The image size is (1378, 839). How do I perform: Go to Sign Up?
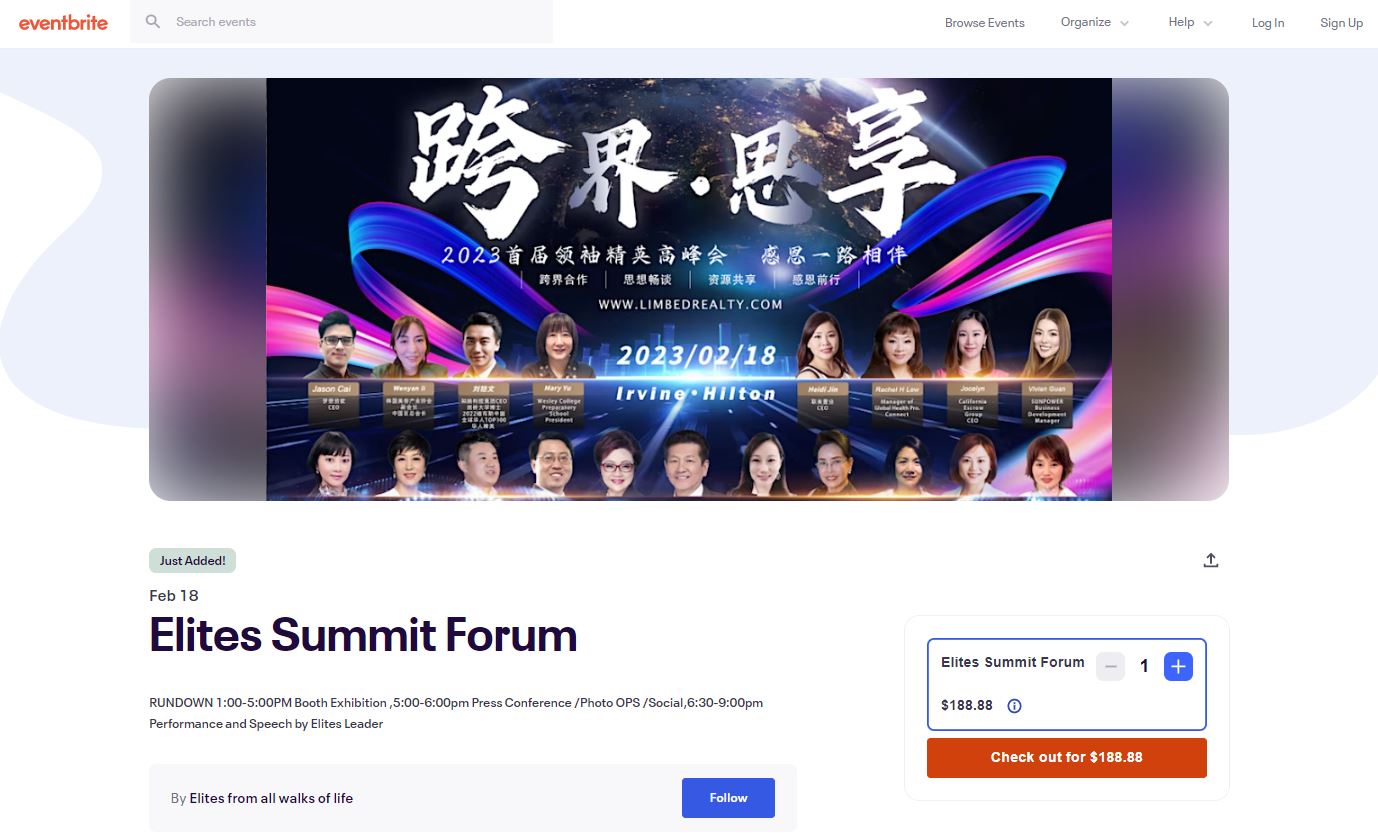pyautogui.click(x=1341, y=23)
